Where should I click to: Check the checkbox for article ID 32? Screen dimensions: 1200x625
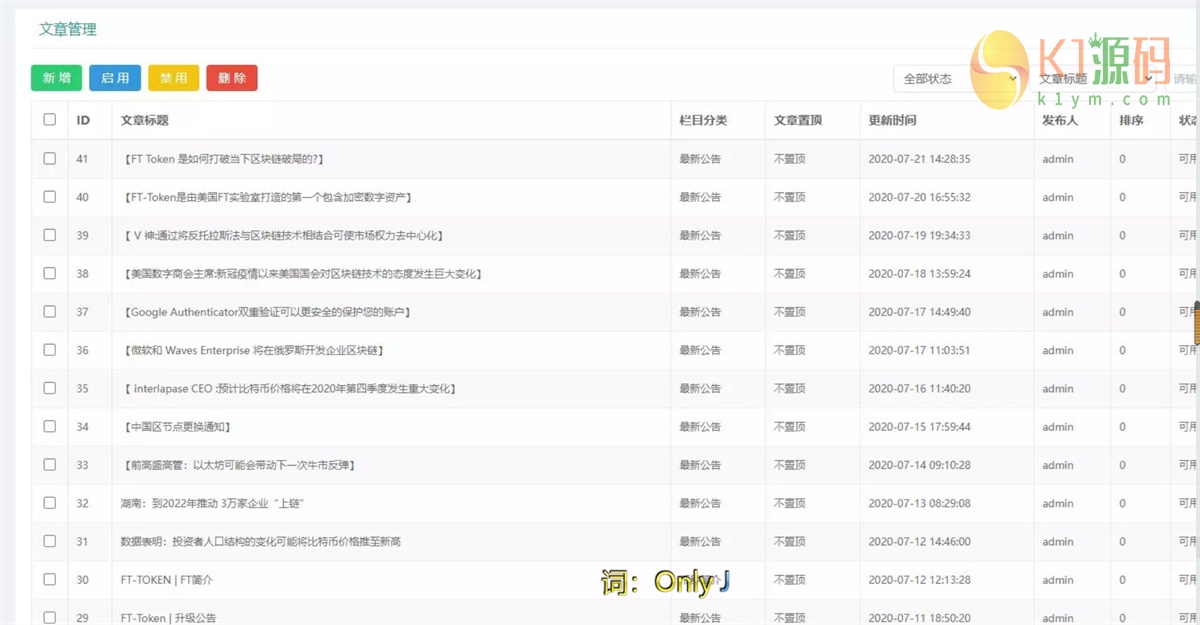(x=50, y=503)
